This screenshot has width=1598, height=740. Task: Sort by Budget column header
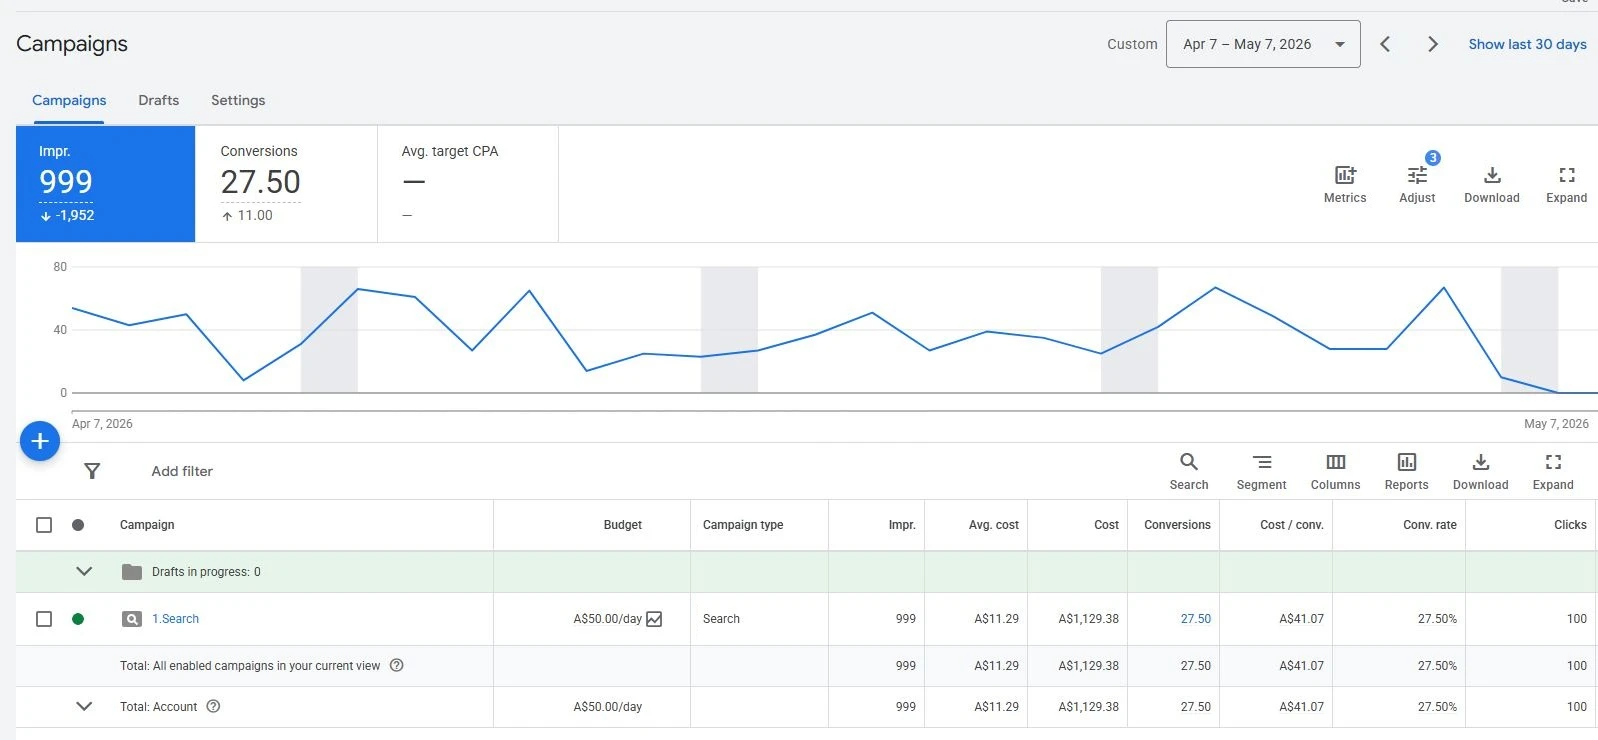point(622,525)
